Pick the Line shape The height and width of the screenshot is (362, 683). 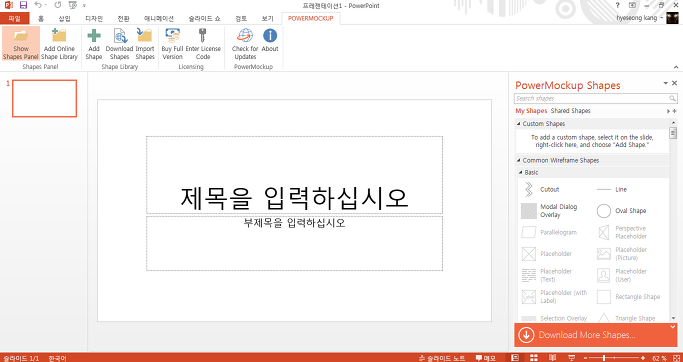point(612,189)
